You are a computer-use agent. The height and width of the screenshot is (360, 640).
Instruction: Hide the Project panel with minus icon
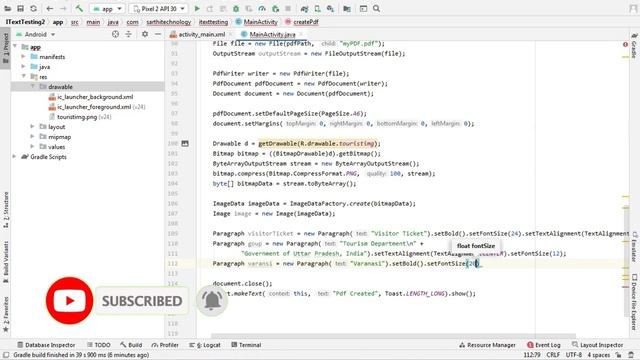point(158,35)
